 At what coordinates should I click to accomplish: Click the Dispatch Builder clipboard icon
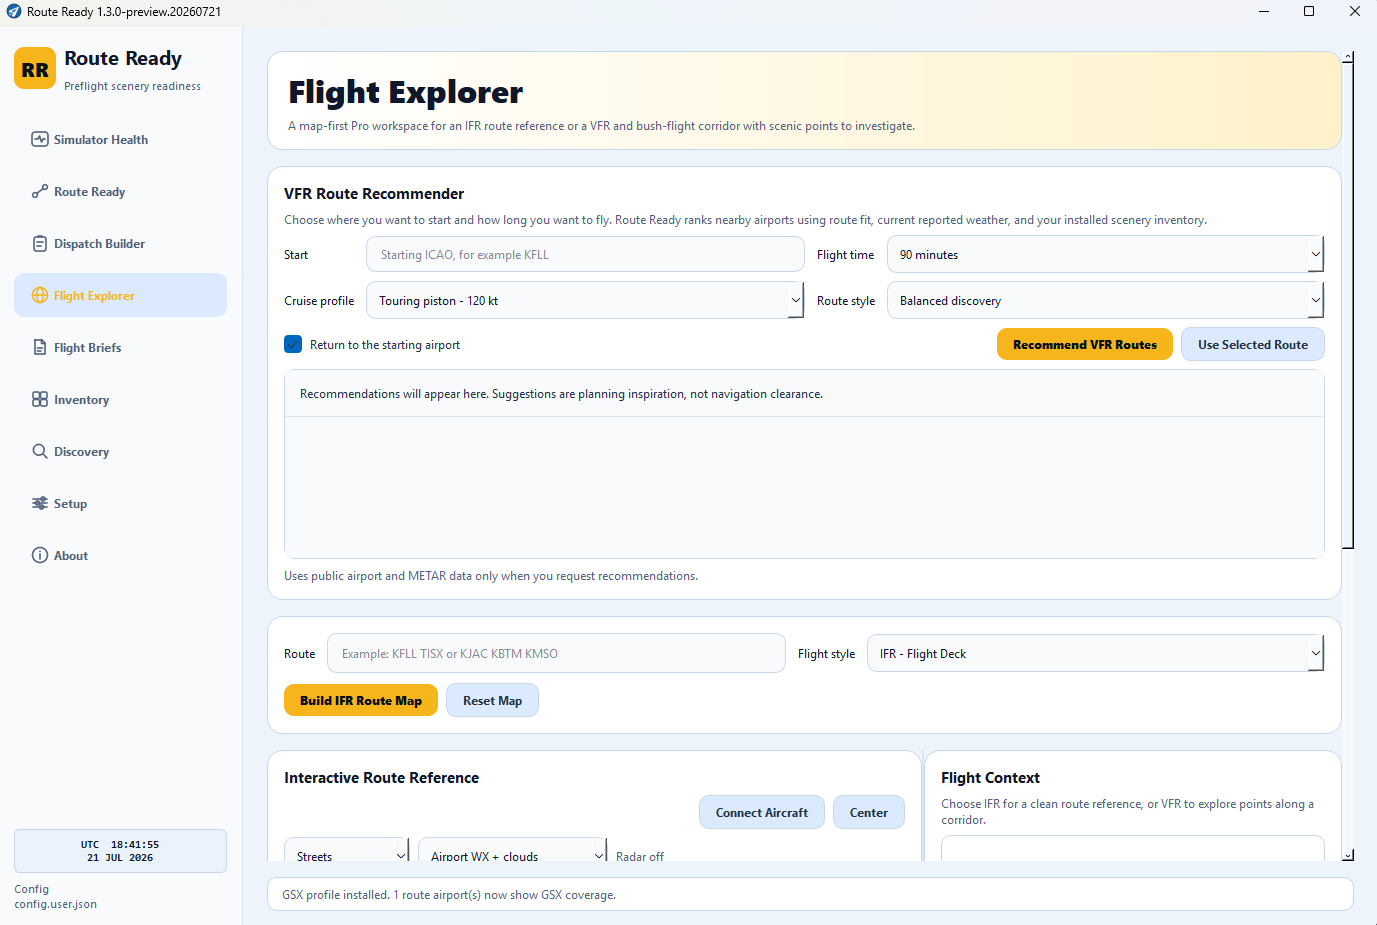tap(40, 243)
